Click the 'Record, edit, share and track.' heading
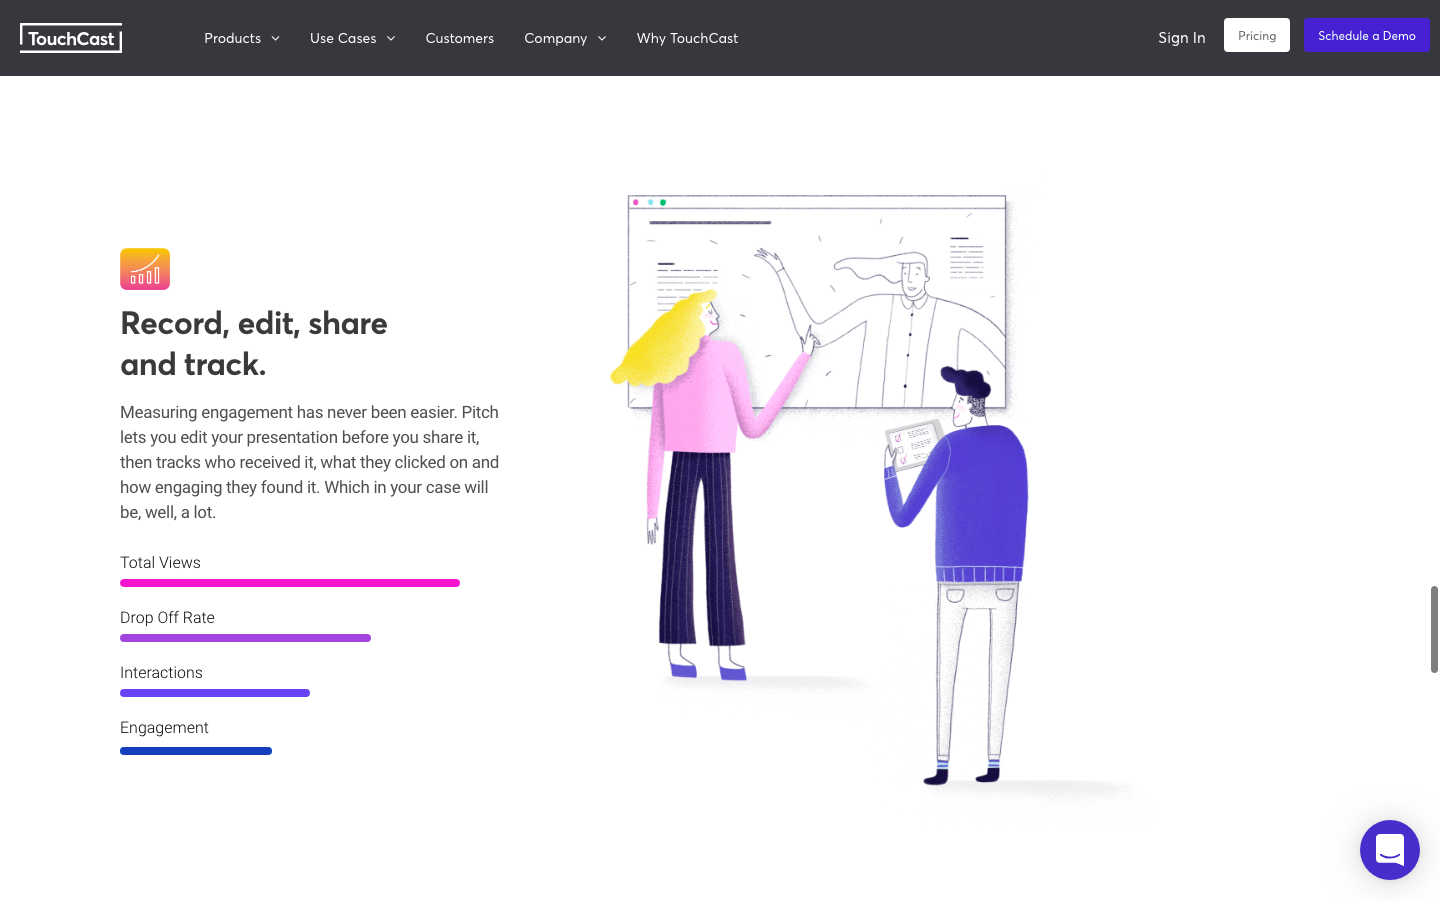This screenshot has width=1440, height=900. click(x=254, y=344)
